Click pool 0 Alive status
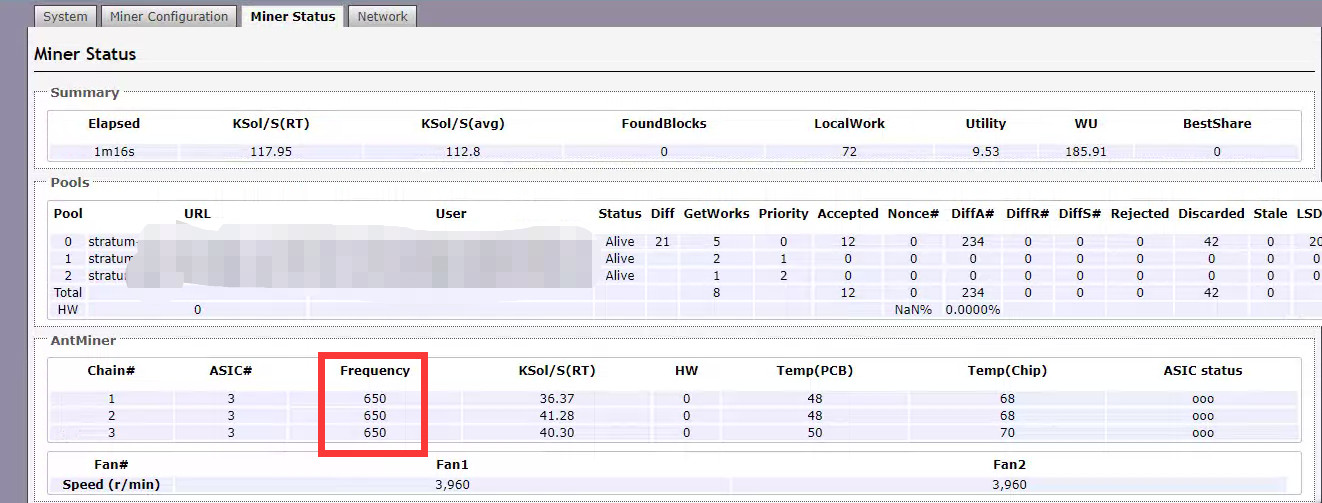The width and height of the screenshot is (1322, 503). click(x=620, y=241)
